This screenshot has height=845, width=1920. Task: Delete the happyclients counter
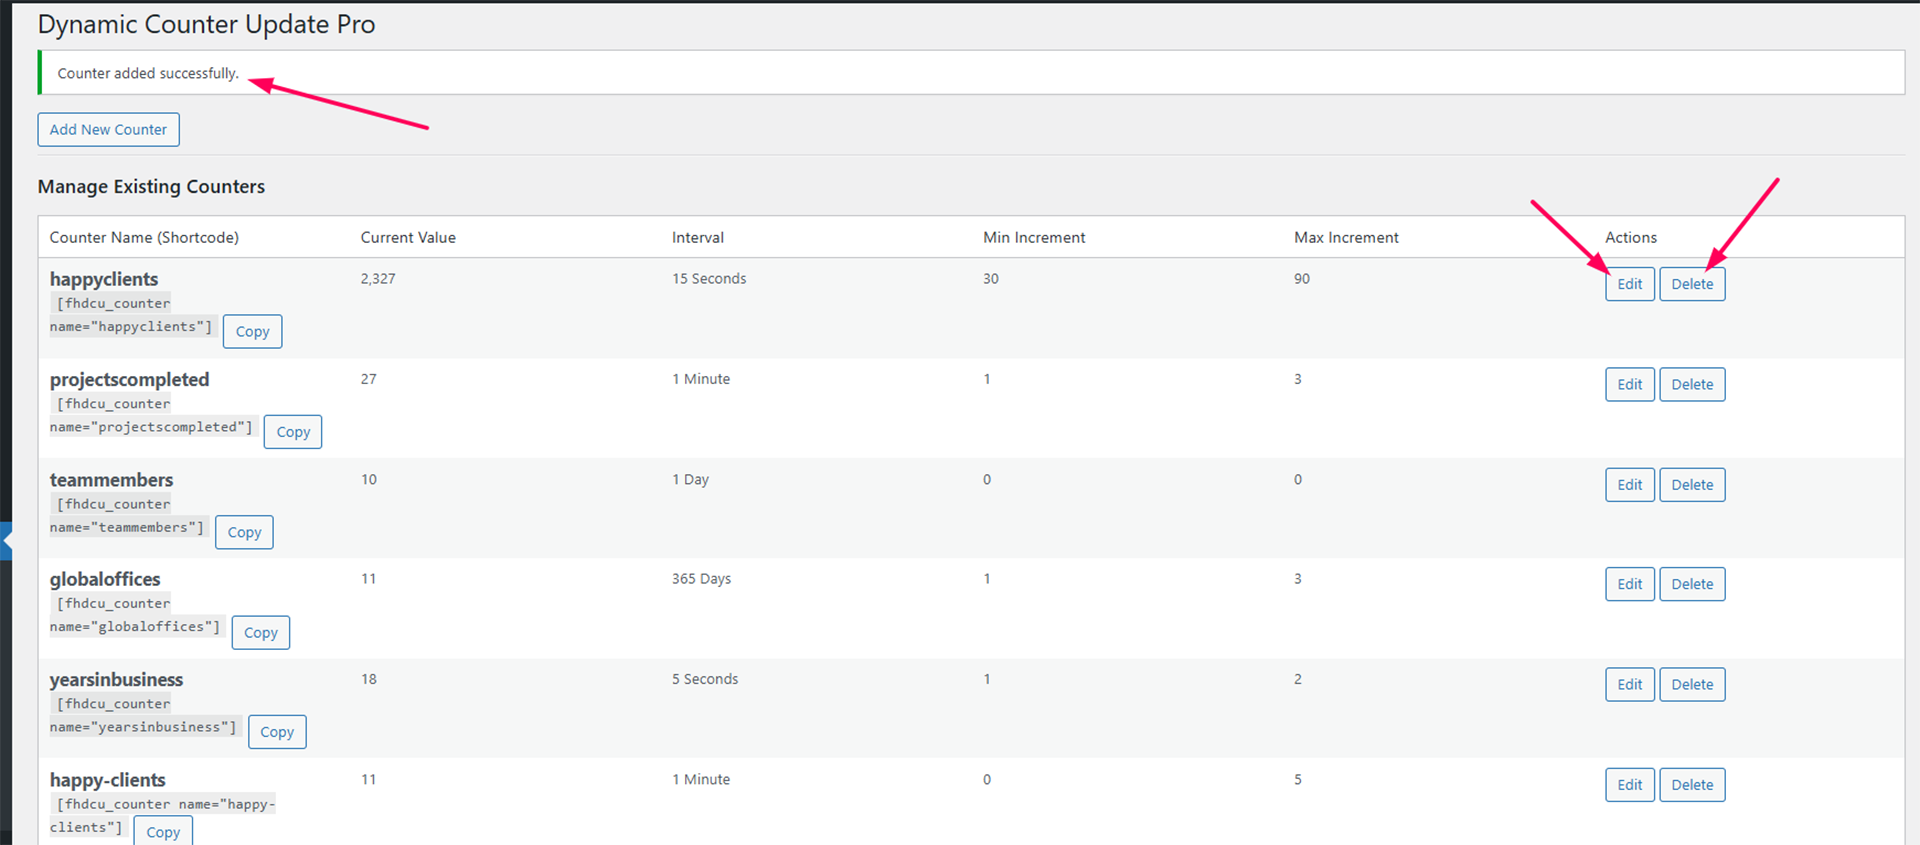click(1691, 284)
